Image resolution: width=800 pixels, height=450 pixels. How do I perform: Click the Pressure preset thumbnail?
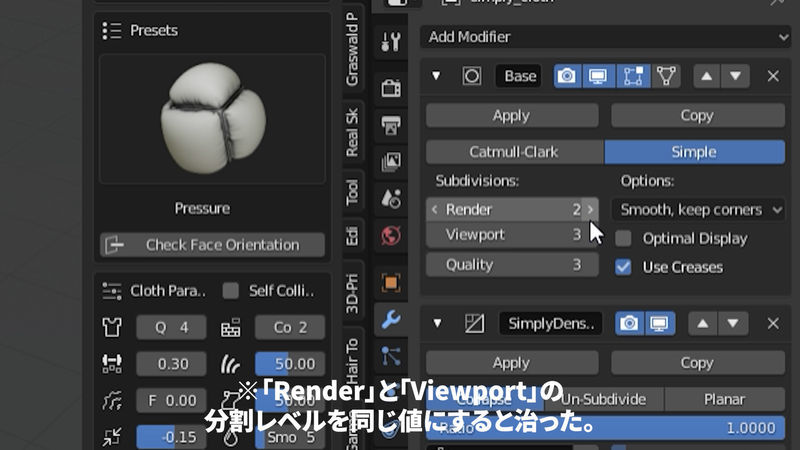click(x=212, y=119)
